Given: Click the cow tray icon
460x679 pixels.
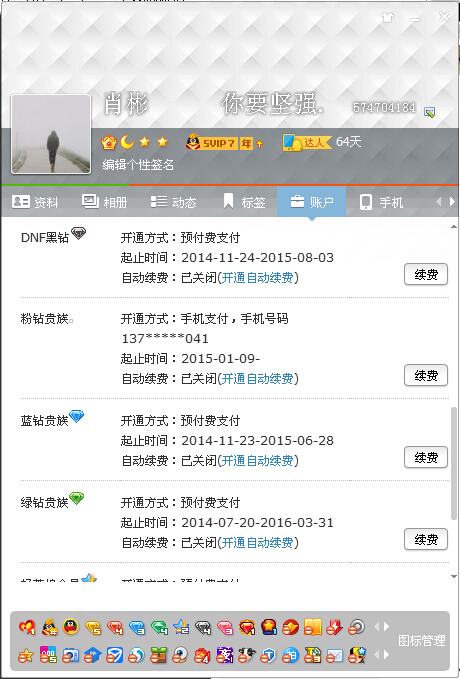Looking at the screenshot, I should (x=246, y=656).
